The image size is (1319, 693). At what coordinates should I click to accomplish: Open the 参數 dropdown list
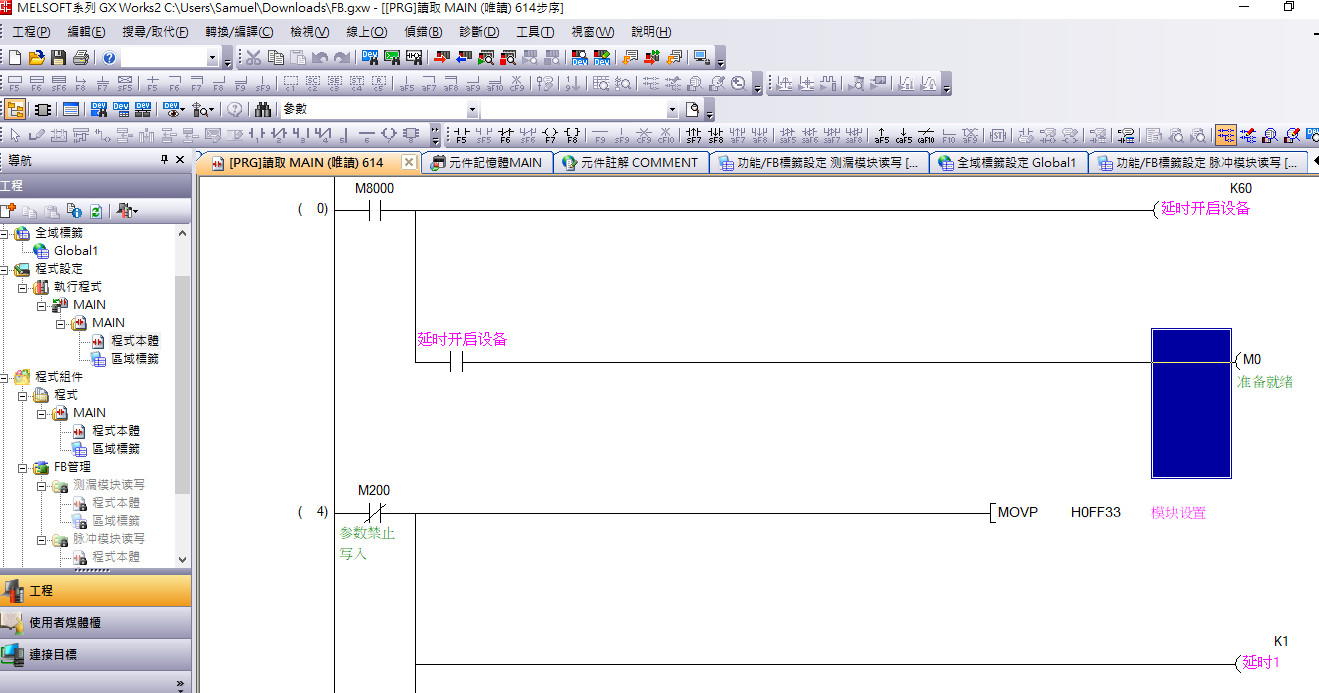[x=472, y=109]
